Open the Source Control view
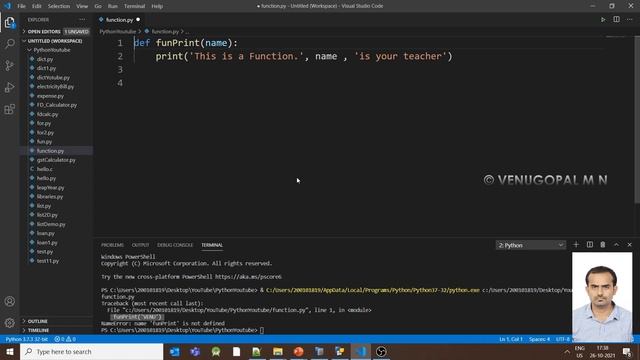The height and width of the screenshot is (360, 640). coord(10,65)
